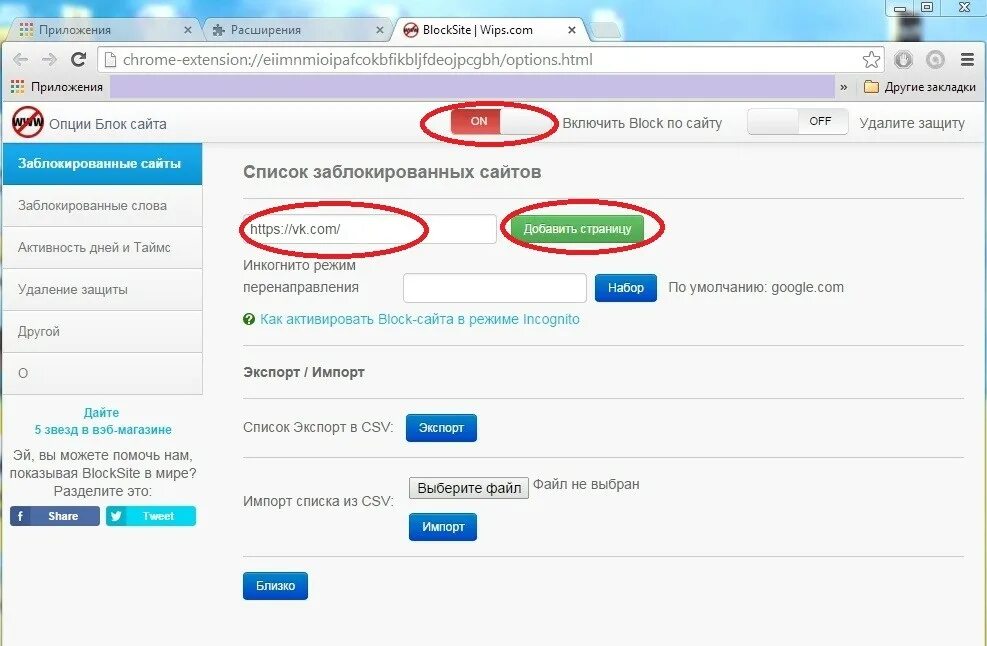Click the round grey extension icon next to the menu

point(935,60)
